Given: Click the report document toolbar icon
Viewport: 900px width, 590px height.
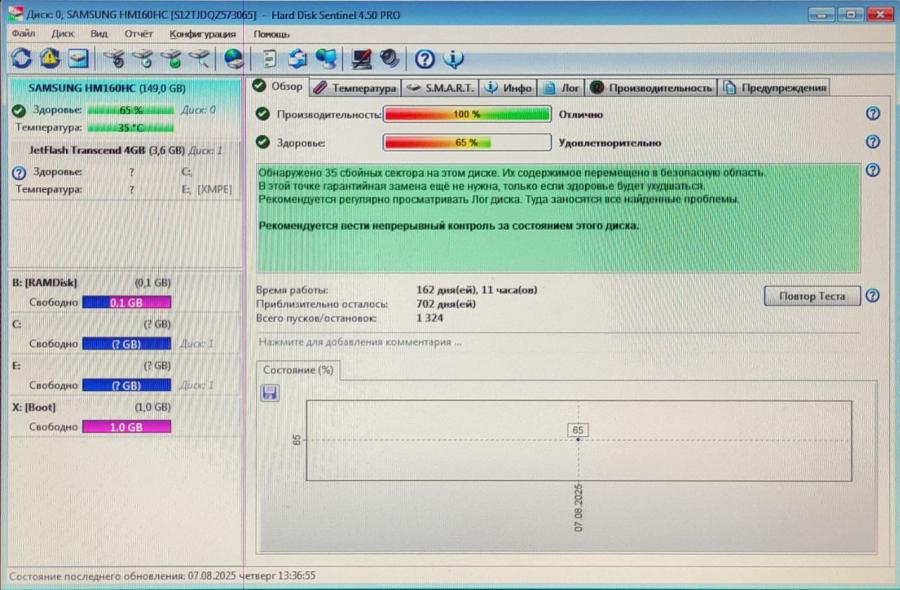Looking at the screenshot, I should click(x=268, y=58).
